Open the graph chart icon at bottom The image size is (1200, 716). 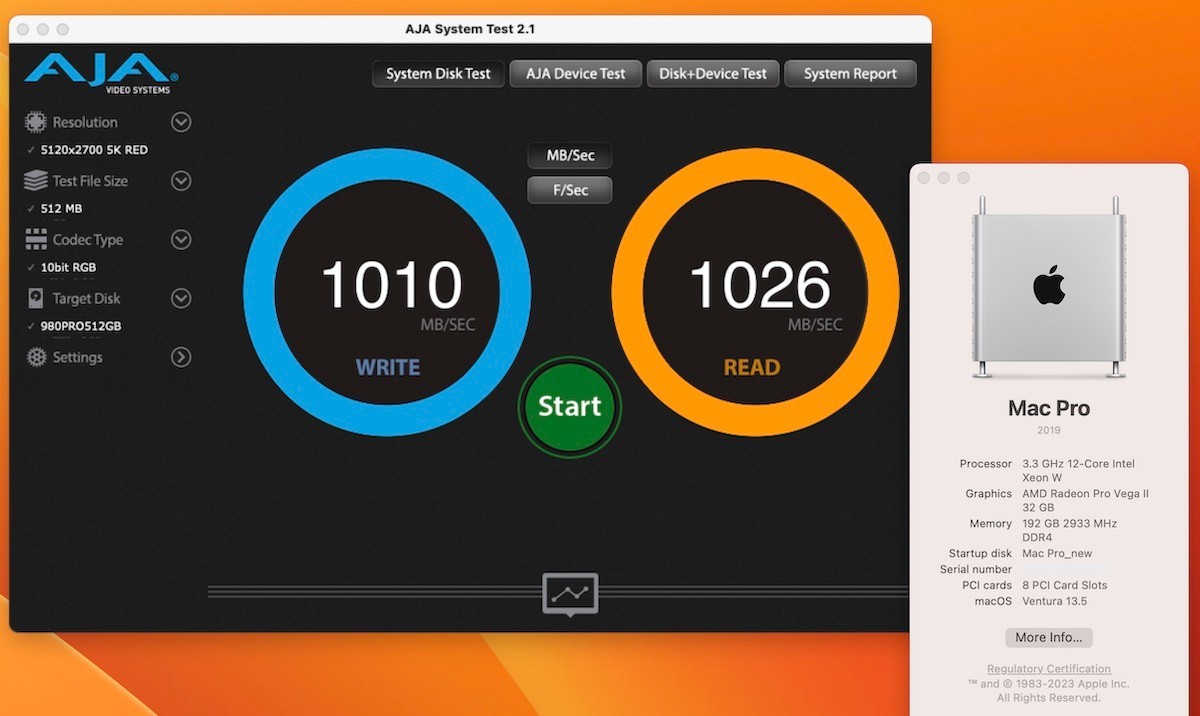tap(570, 593)
